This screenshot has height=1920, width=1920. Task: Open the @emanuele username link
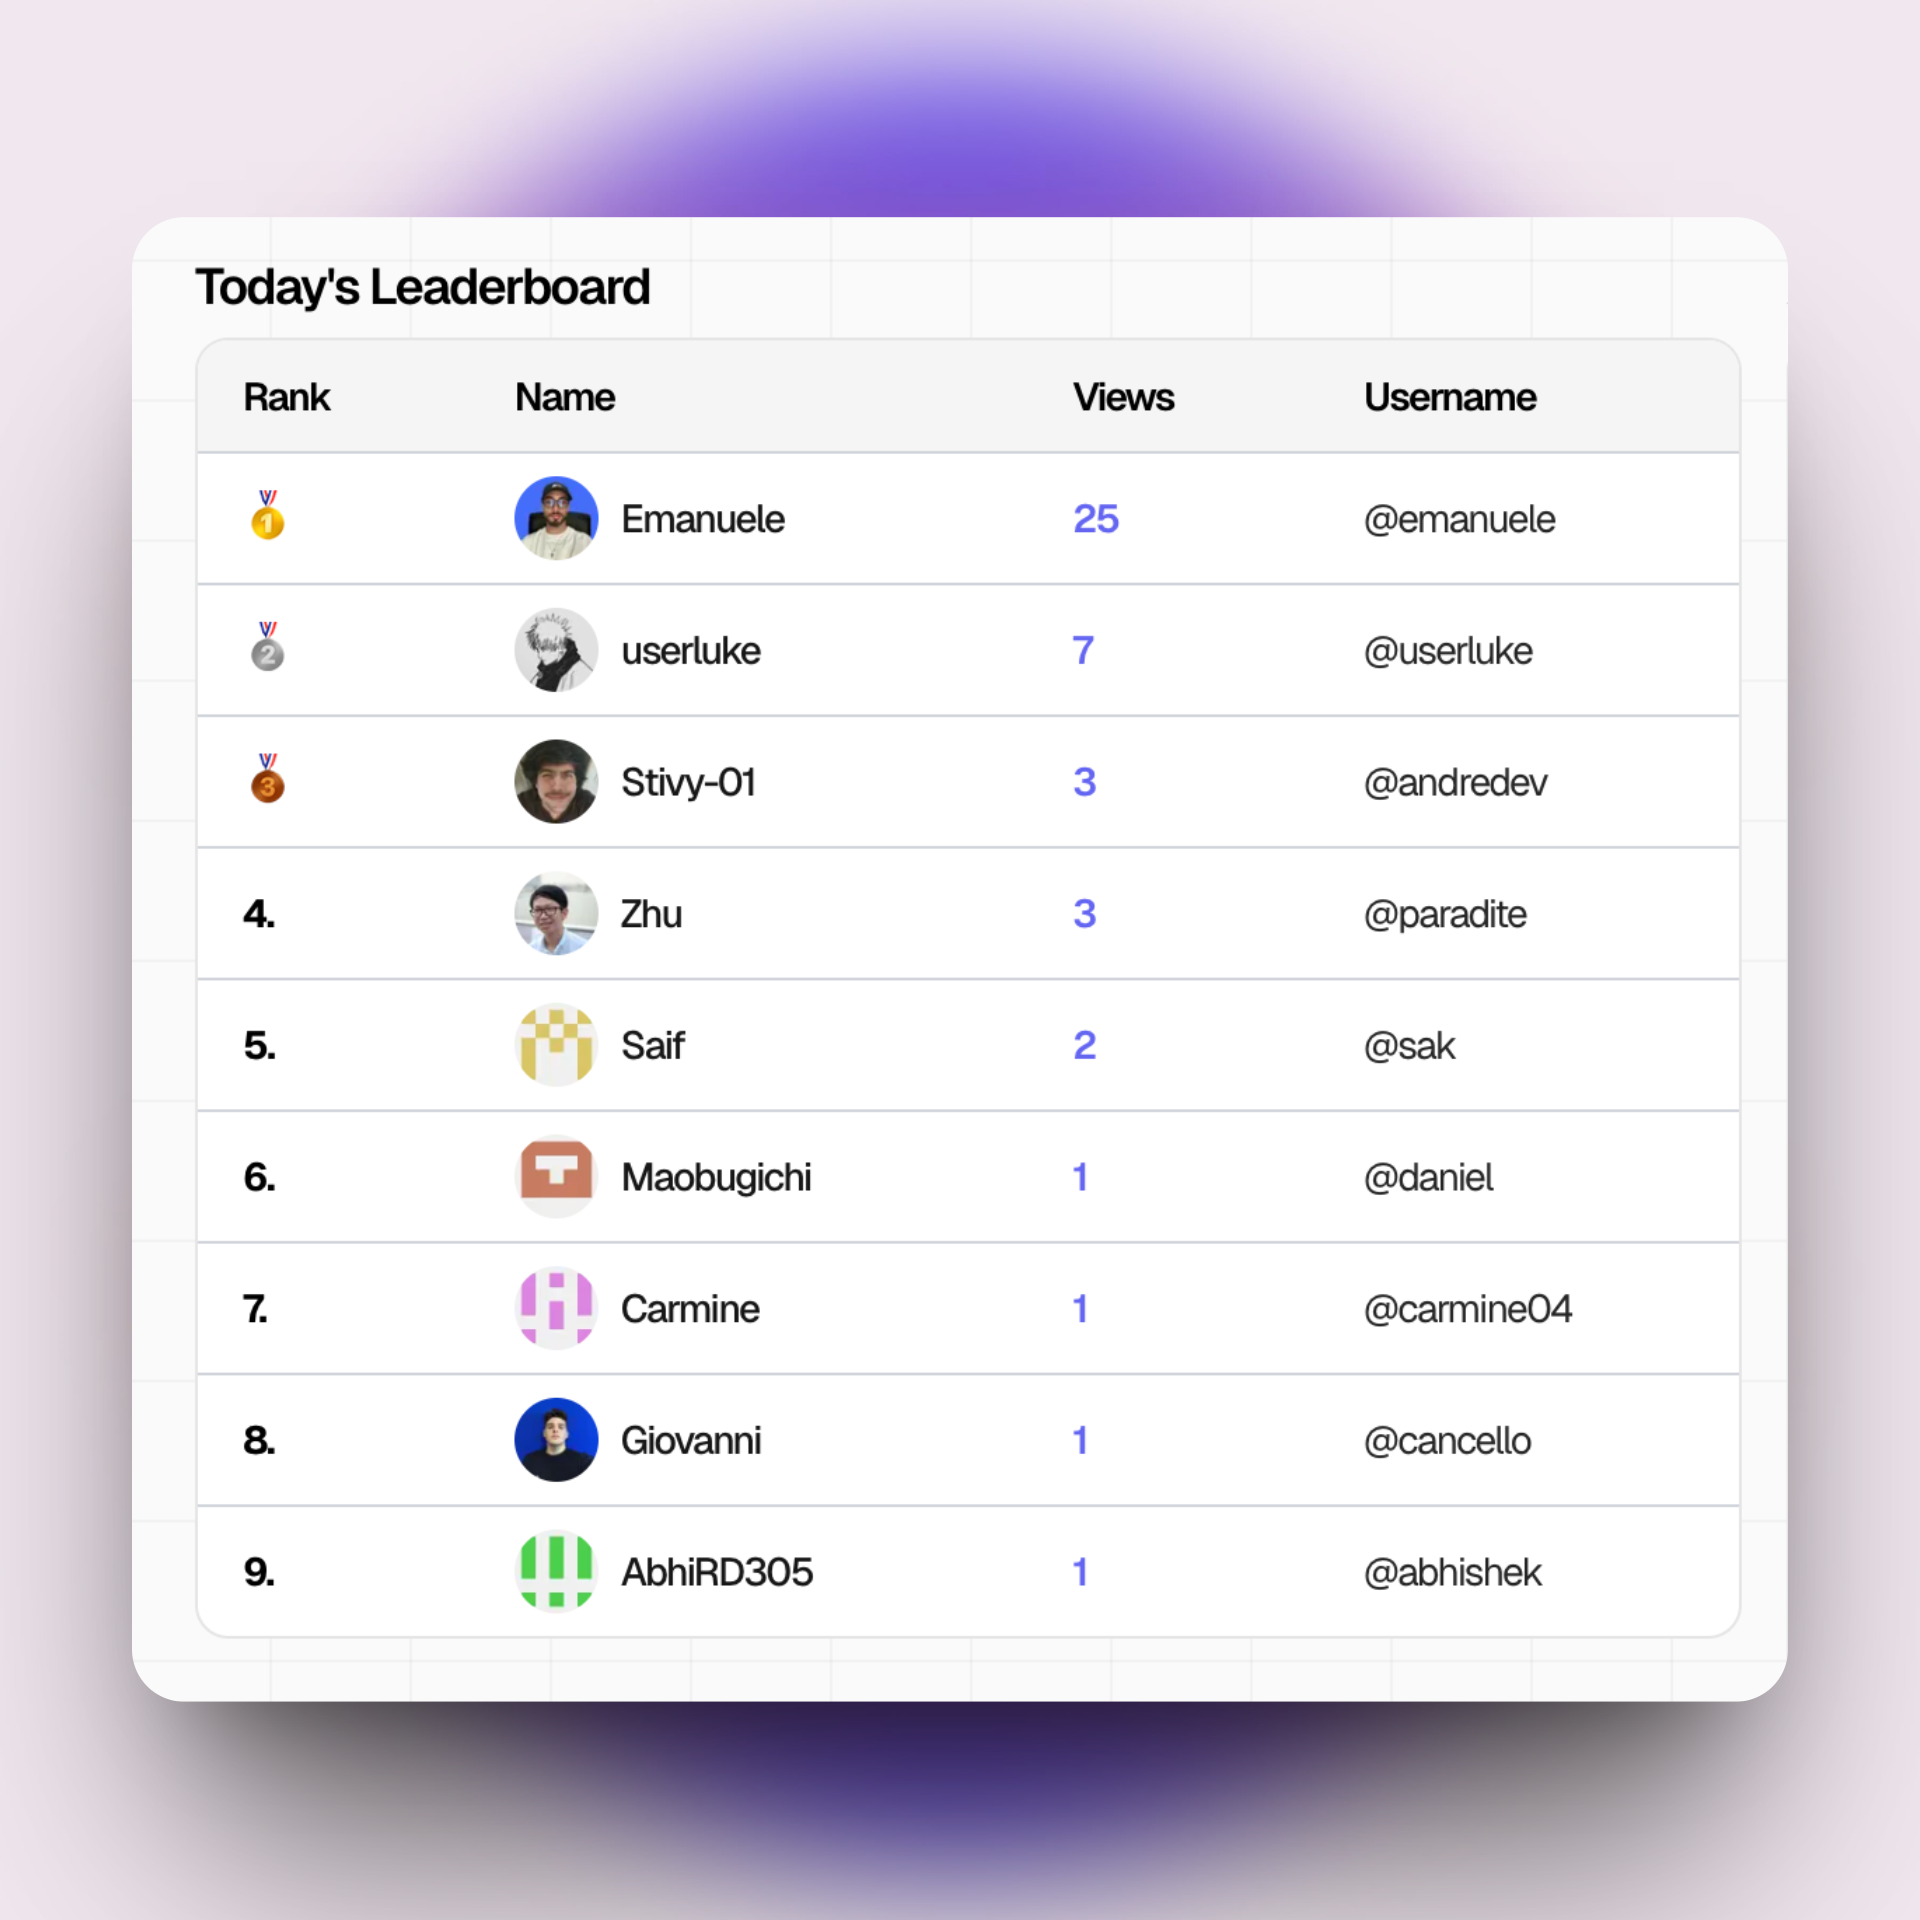pyautogui.click(x=1459, y=520)
